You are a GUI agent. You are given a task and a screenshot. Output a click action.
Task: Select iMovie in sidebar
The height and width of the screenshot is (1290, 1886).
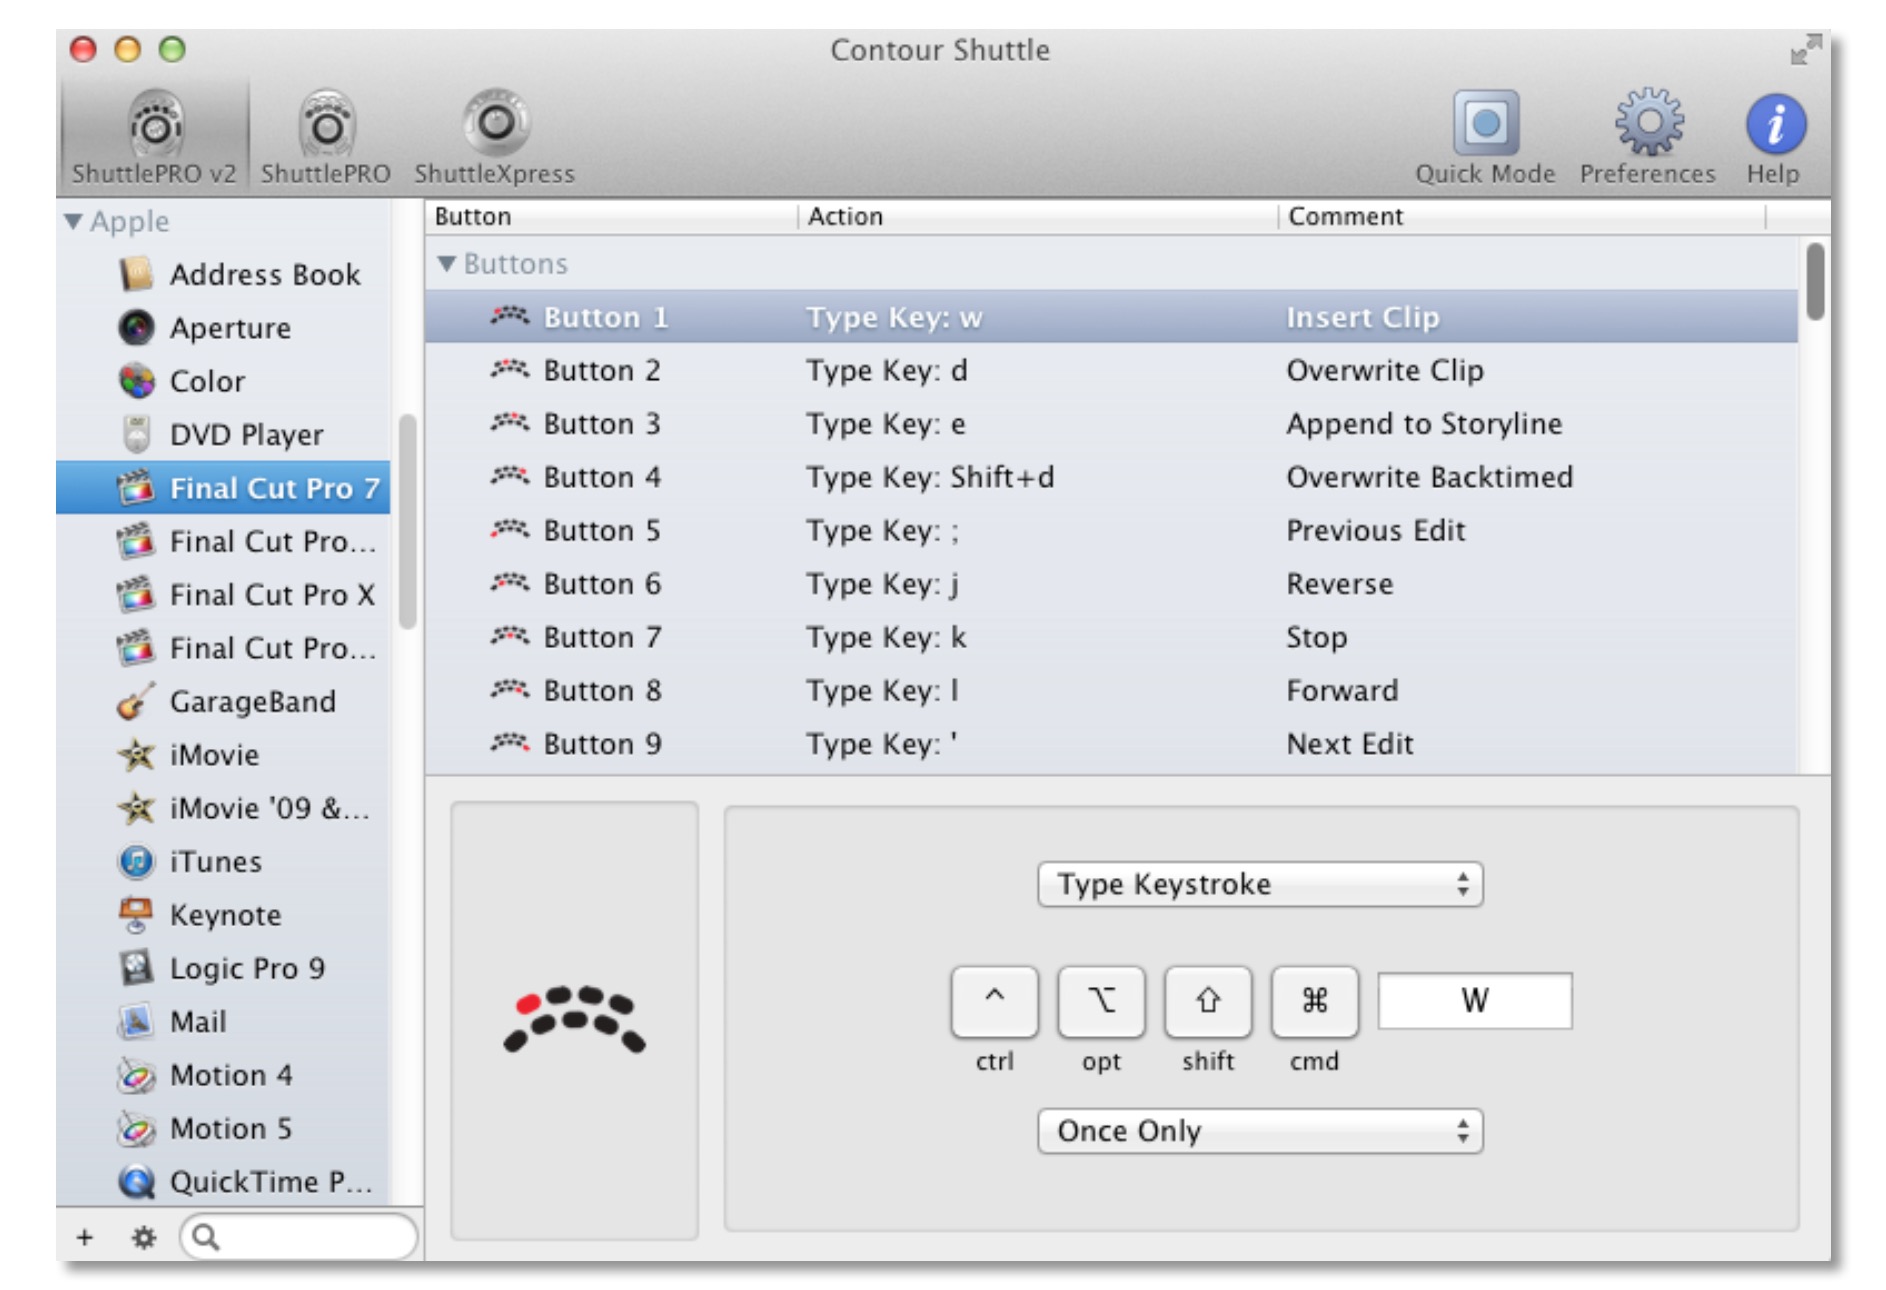pos(224,755)
